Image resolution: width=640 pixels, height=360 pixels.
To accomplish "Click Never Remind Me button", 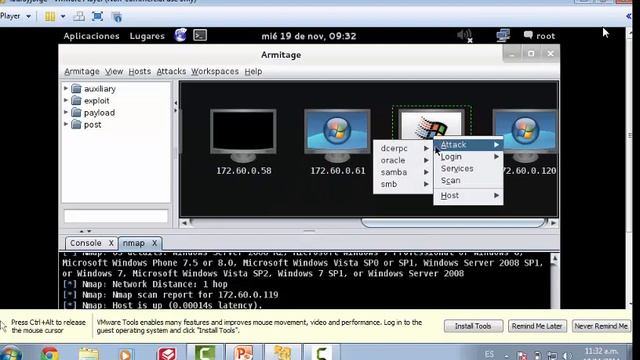I will (x=601, y=326).
